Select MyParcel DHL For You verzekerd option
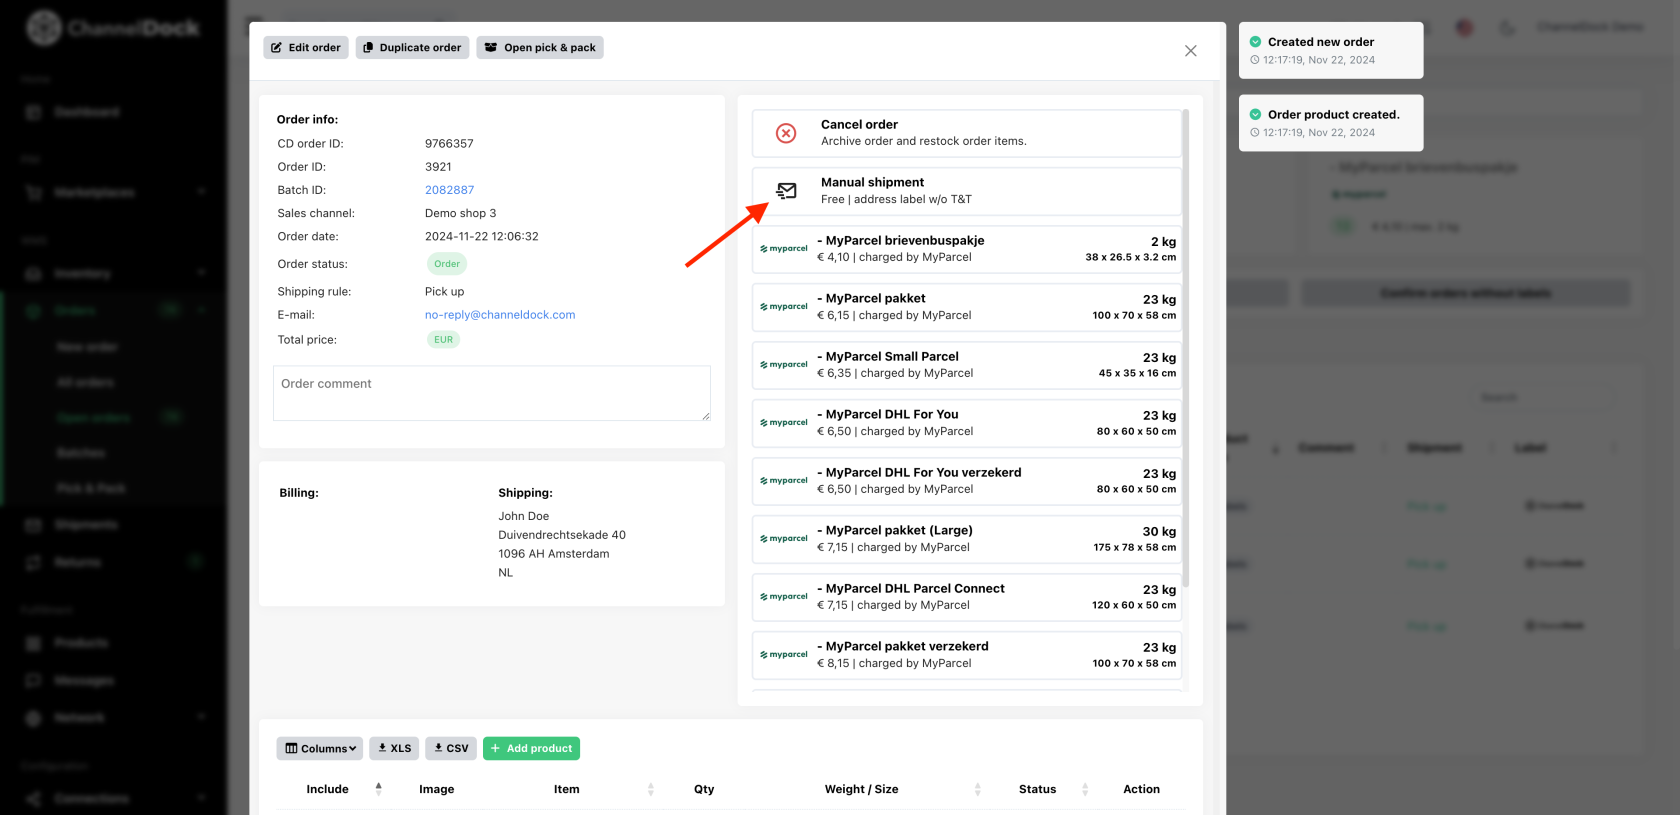 (x=966, y=481)
